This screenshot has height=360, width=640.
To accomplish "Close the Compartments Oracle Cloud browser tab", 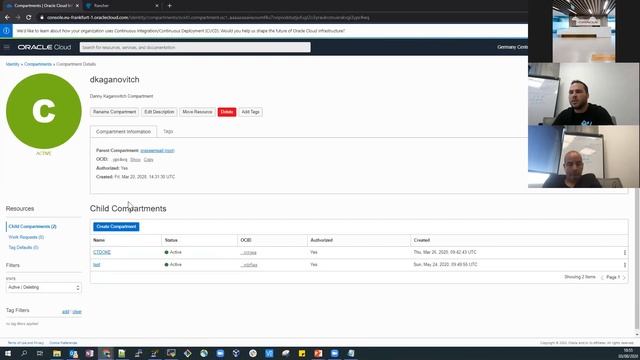I will pos(77,6).
